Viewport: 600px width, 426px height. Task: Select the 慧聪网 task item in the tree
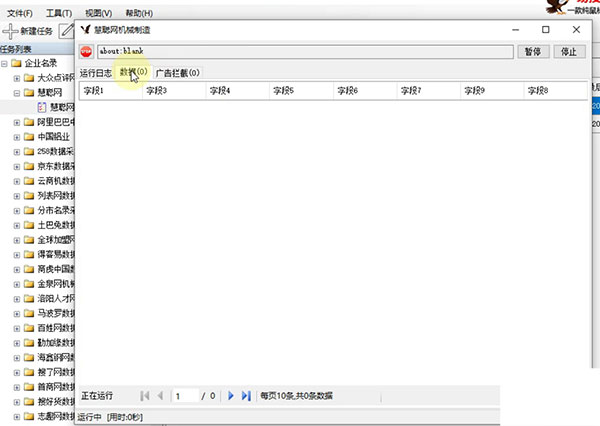click(62, 107)
